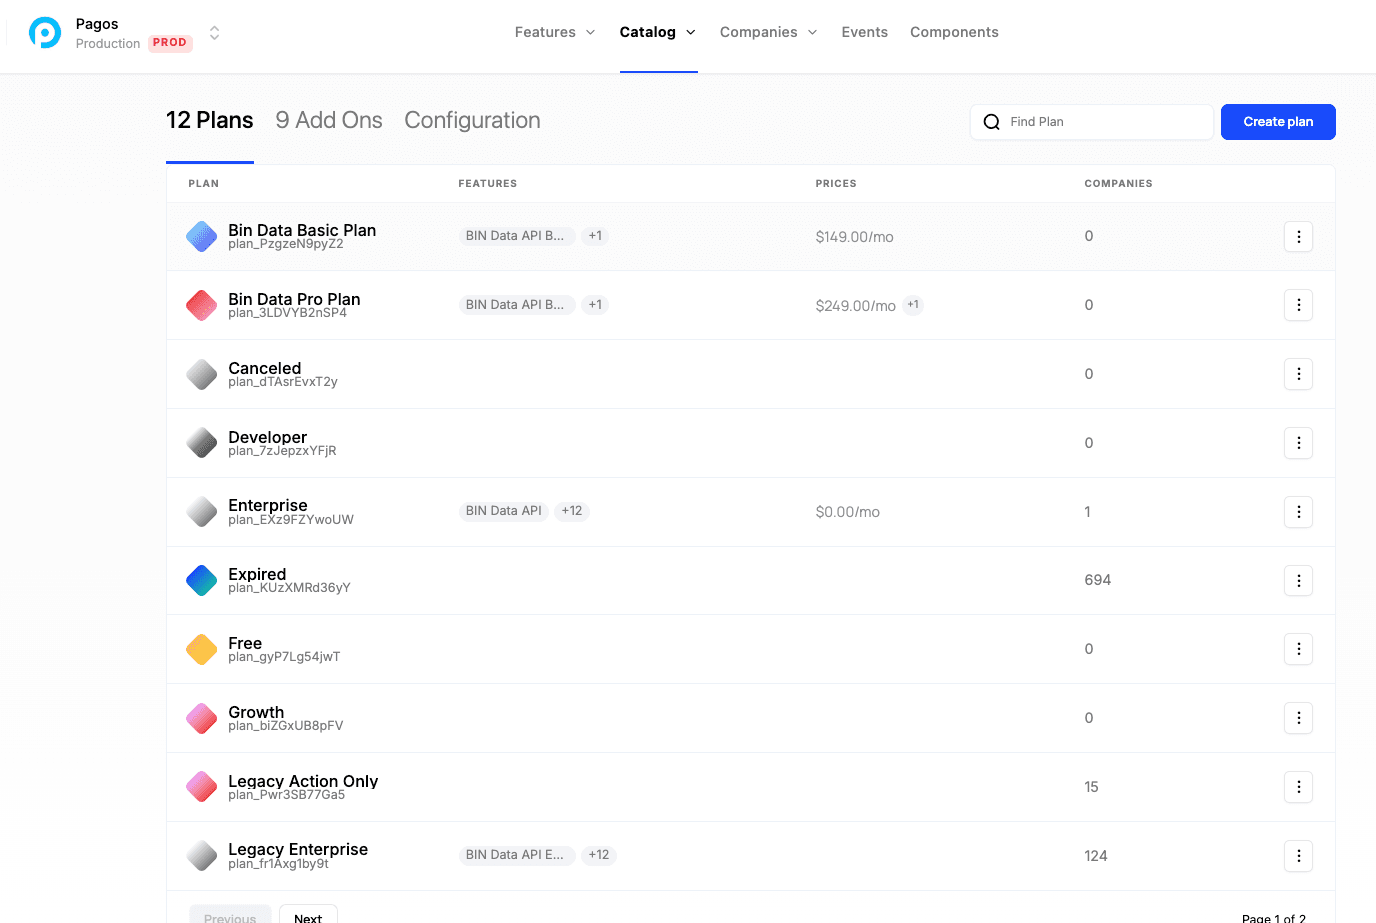Screen dimensions: 1376x923
Task: Go to the Events page
Action: click(x=864, y=32)
